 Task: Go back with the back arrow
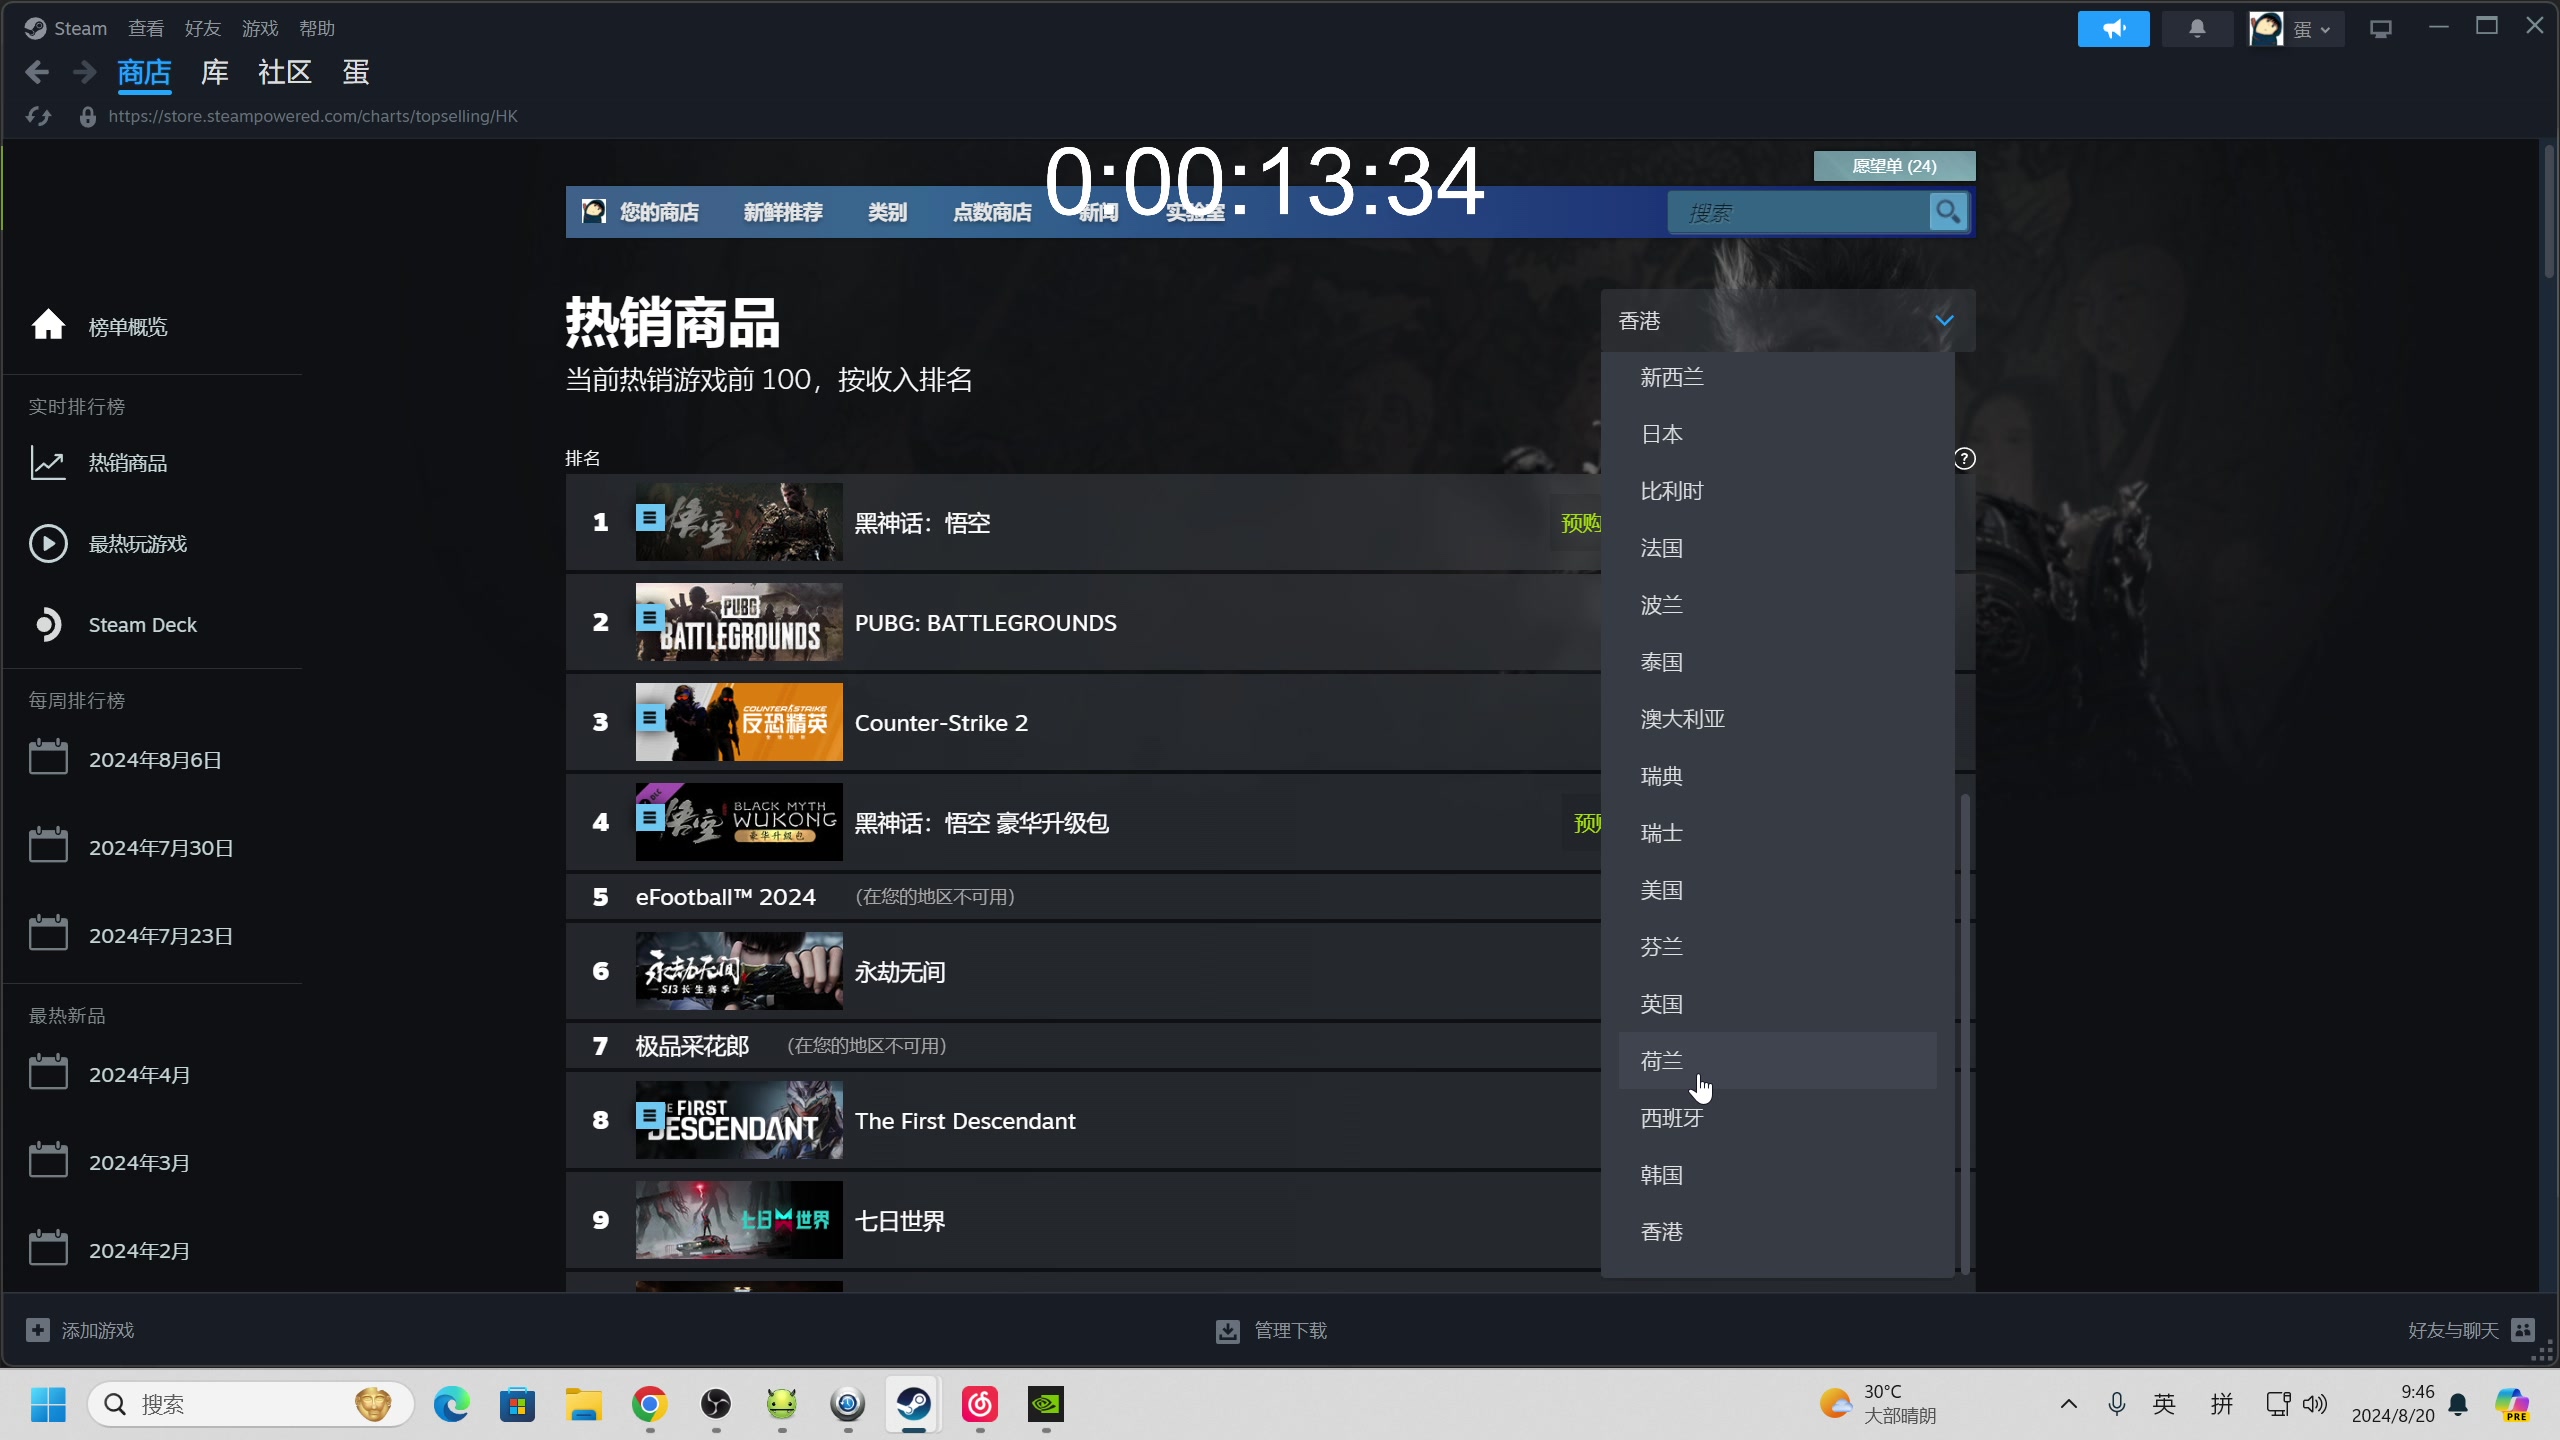(x=37, y=72)
